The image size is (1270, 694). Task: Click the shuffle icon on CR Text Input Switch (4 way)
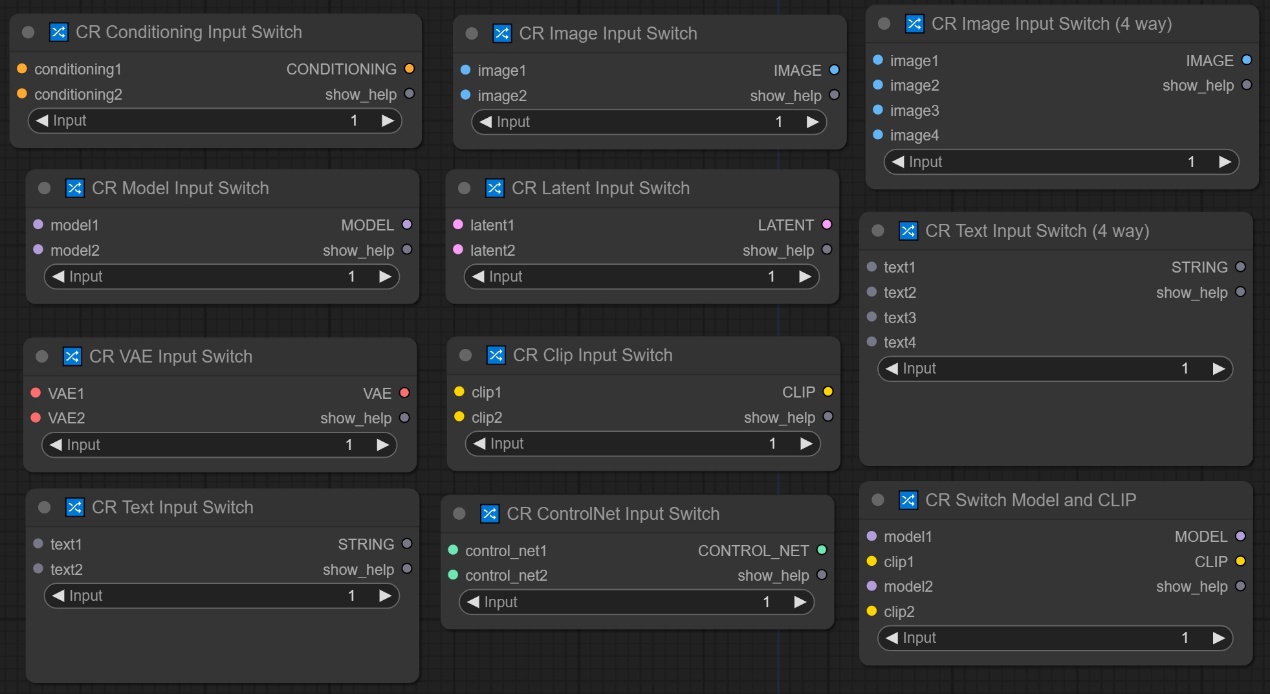click(908, 231)
